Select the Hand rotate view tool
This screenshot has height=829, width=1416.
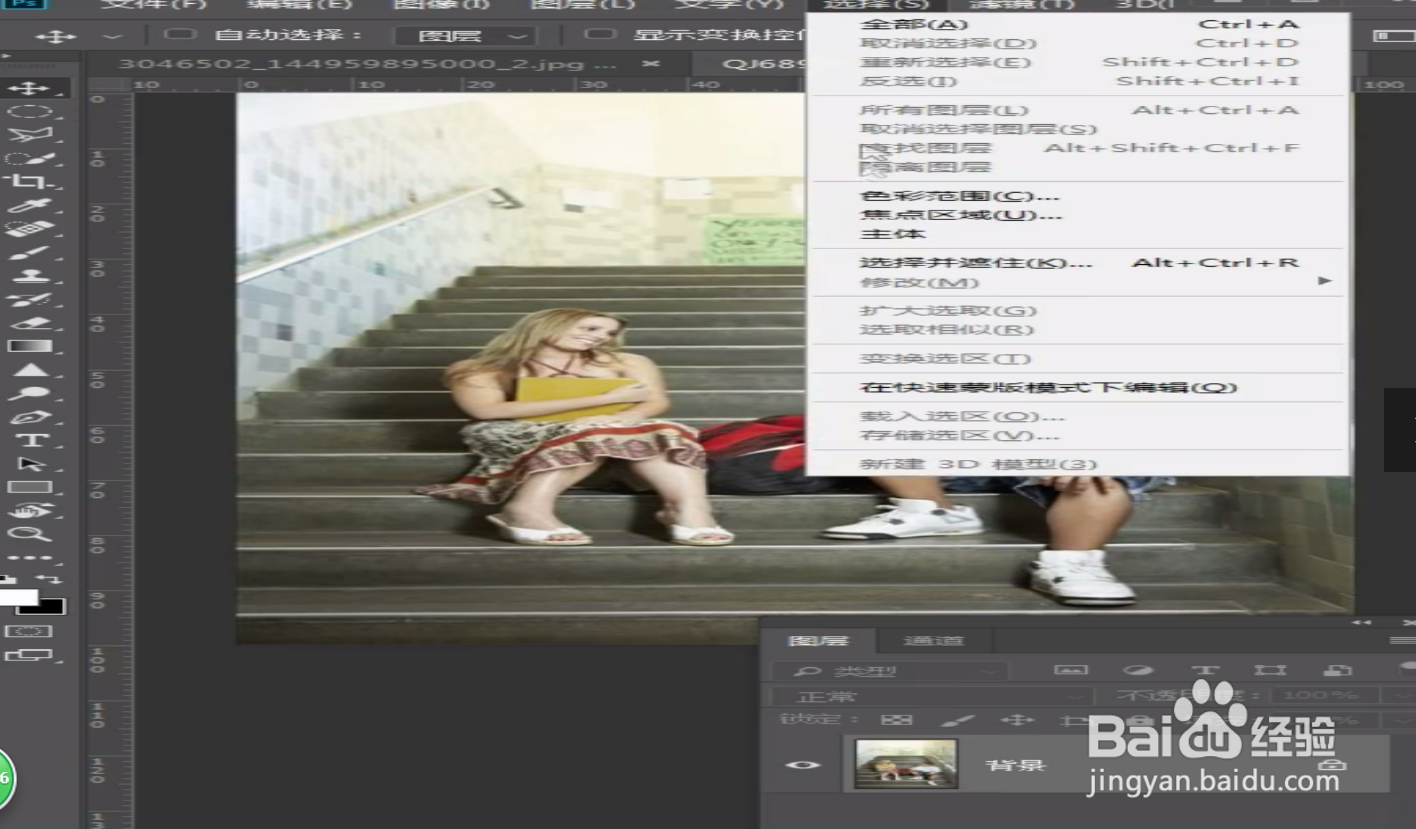(x=30, y=511)
